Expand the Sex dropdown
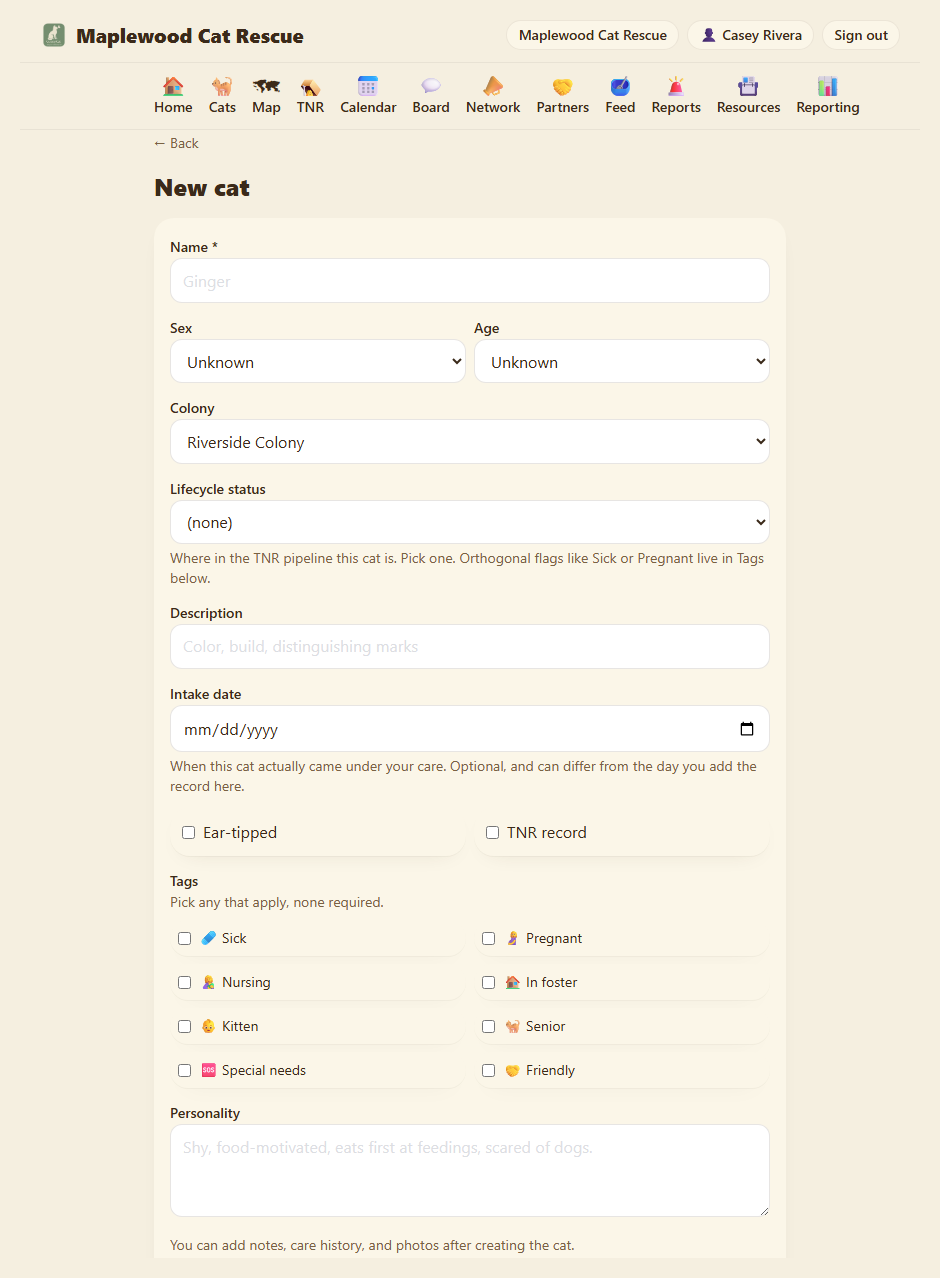Screen dimensions: 940x1278 [318, 361]
